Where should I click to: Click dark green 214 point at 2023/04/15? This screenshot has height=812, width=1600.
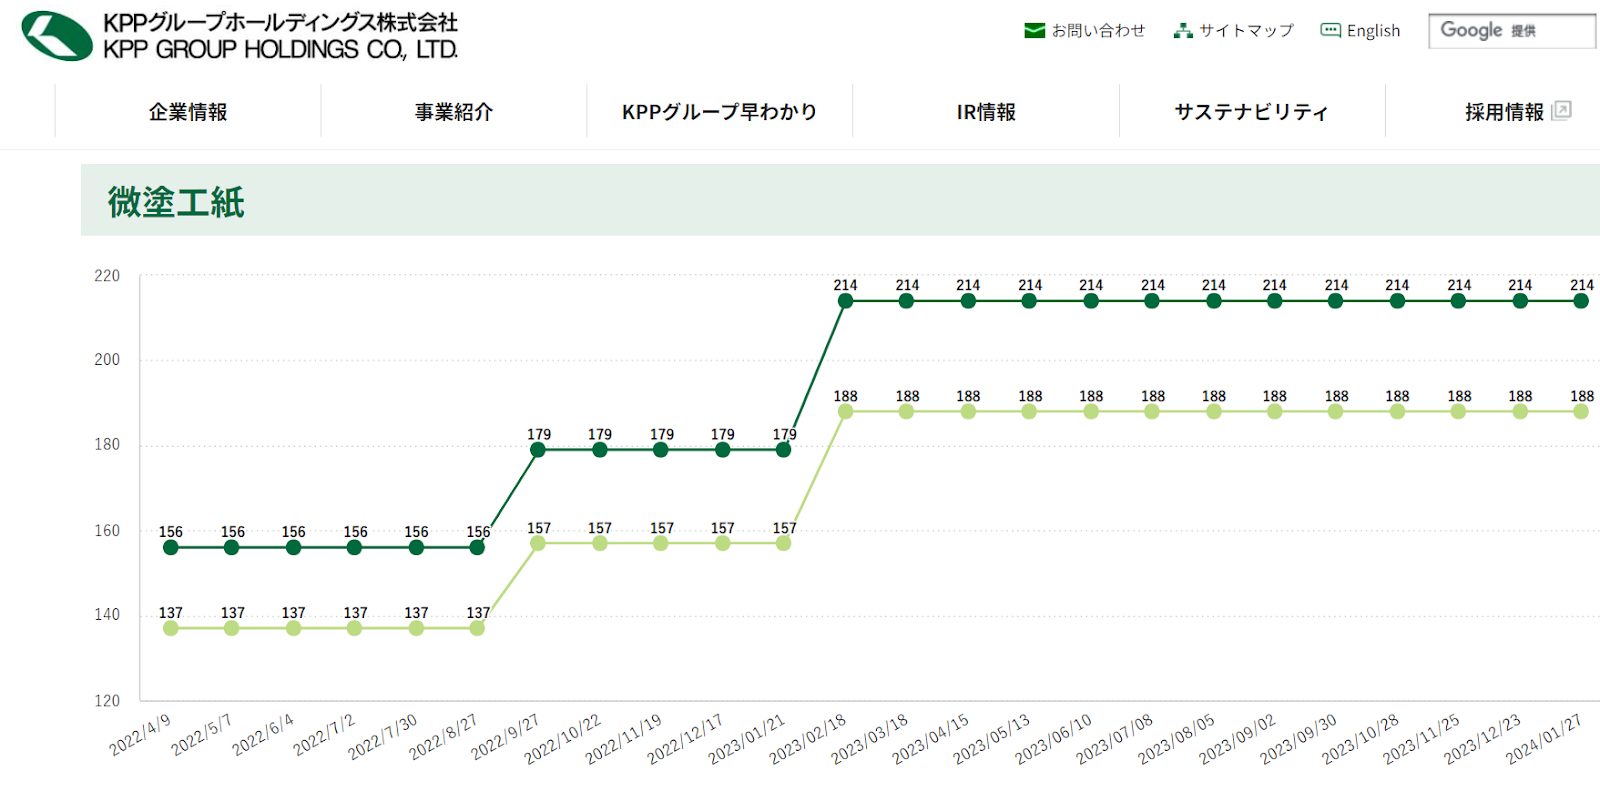(x=968, y=301)
